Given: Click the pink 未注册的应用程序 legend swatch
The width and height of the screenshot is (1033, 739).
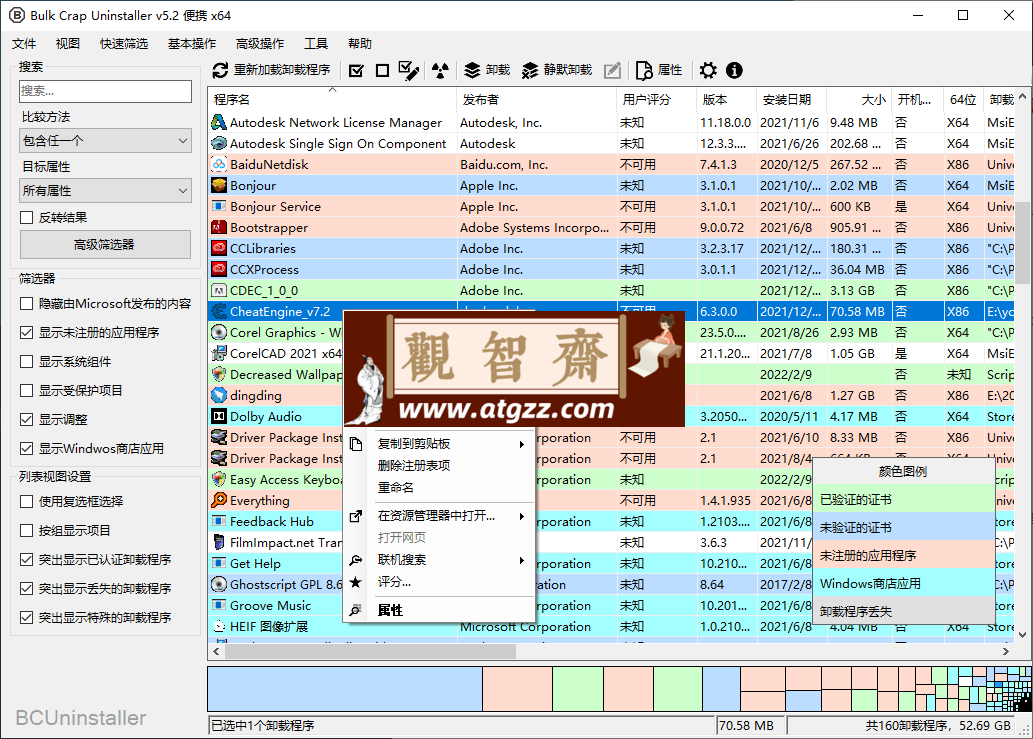Looking at the screenshot, I should (903, 555).
